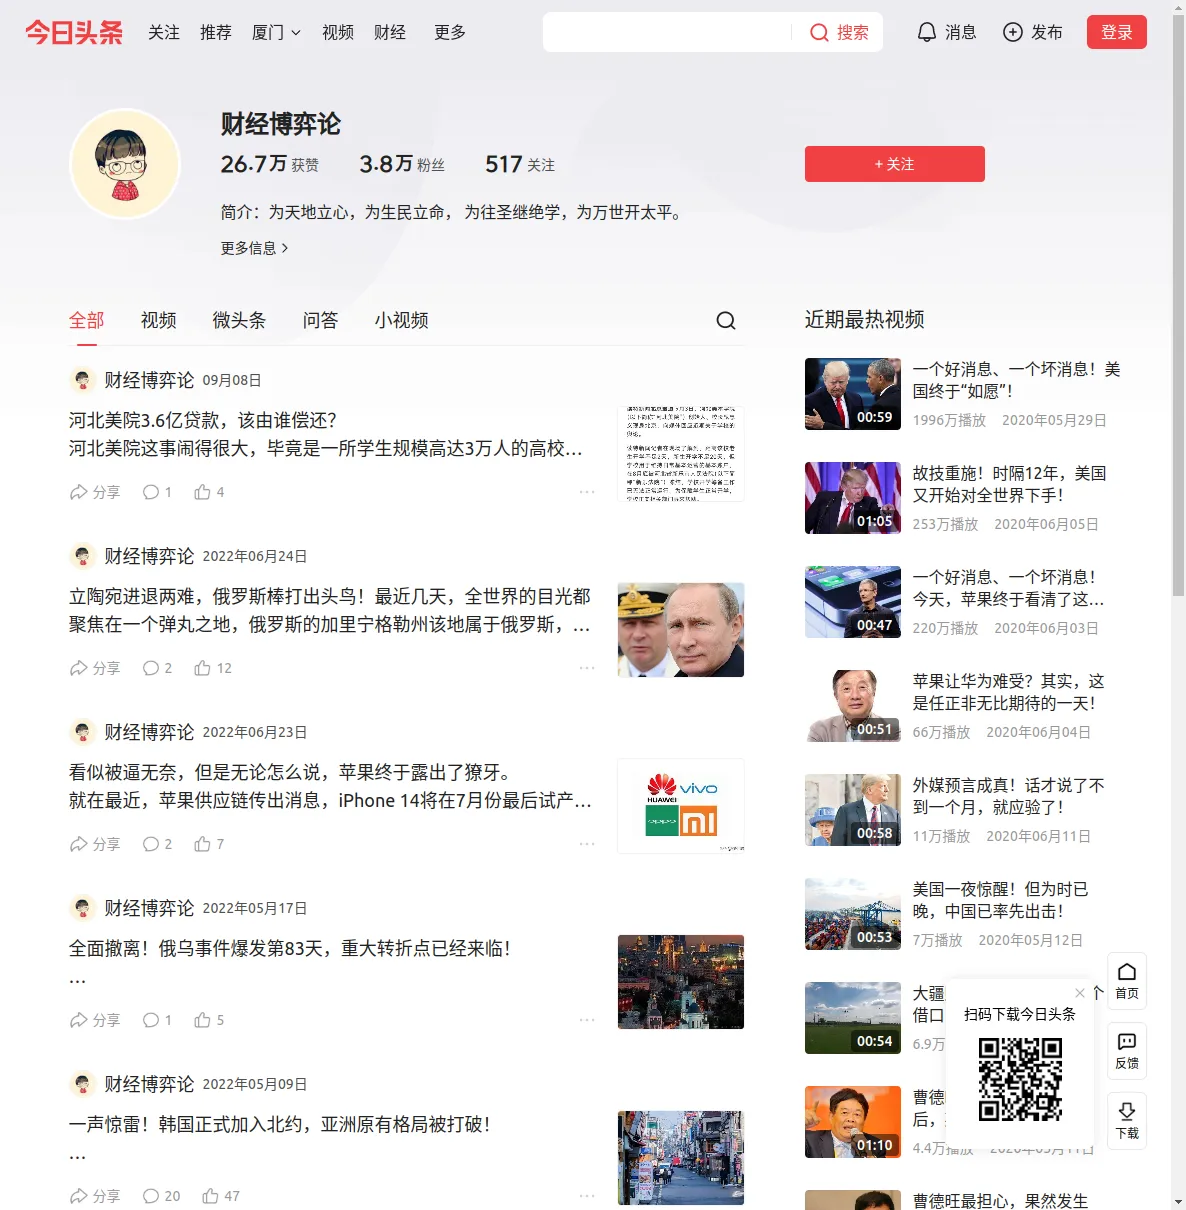Viewport: 1186px width, 1210px height.
Task: Expand 更多信息 profile details
Action: tap(255, 248)
